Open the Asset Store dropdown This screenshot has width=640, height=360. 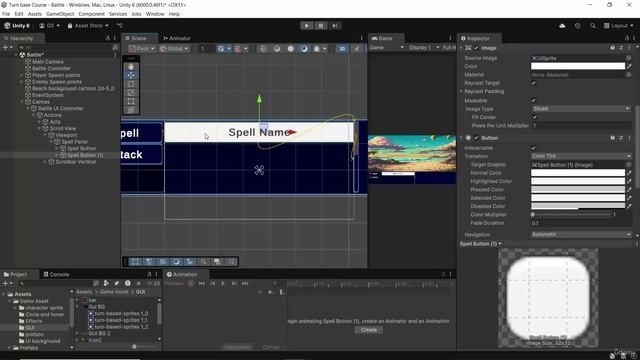coord(88,26)
